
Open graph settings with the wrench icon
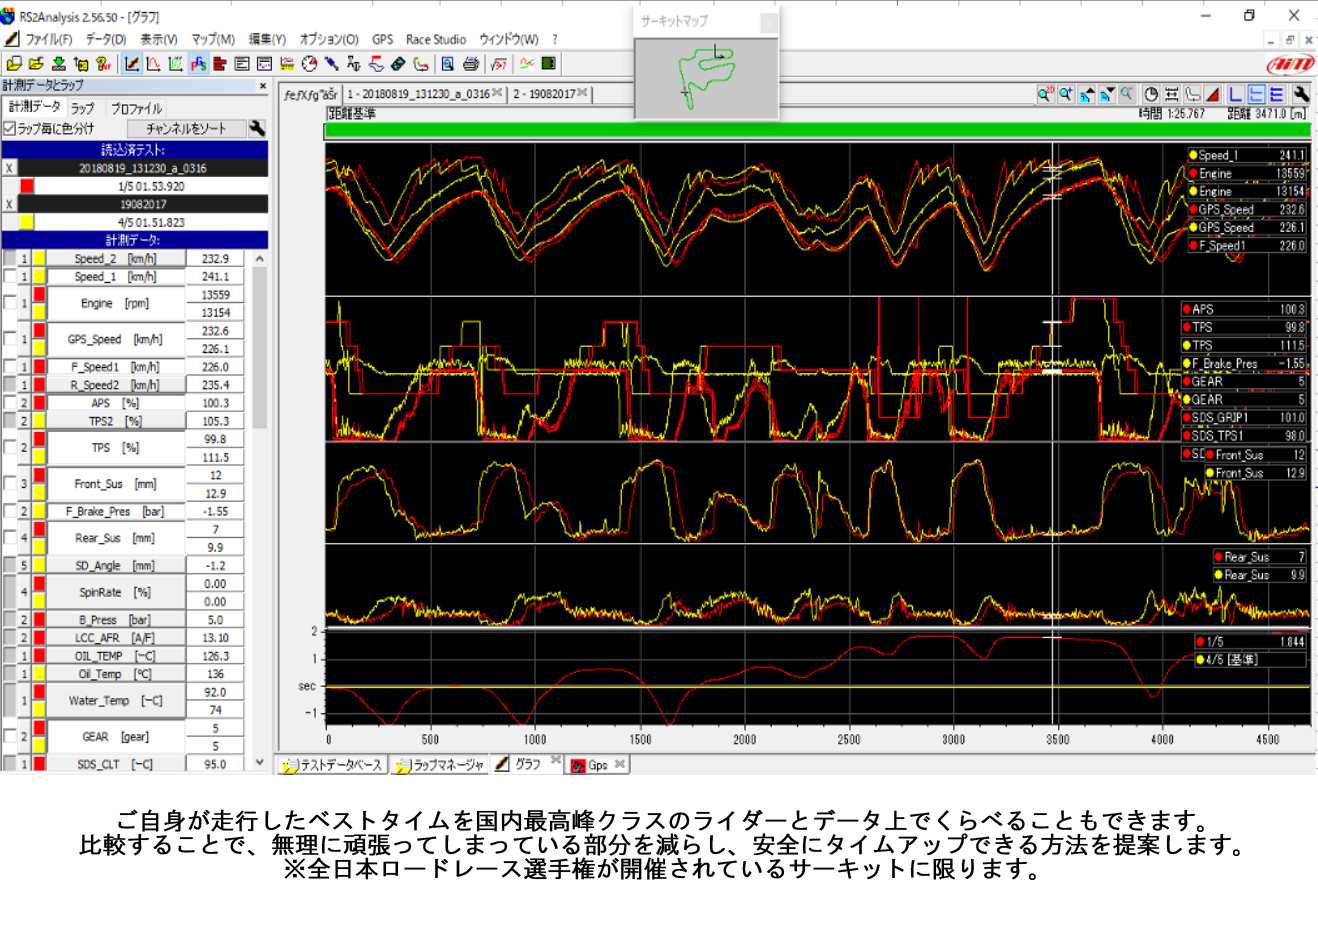(1300, 95)
